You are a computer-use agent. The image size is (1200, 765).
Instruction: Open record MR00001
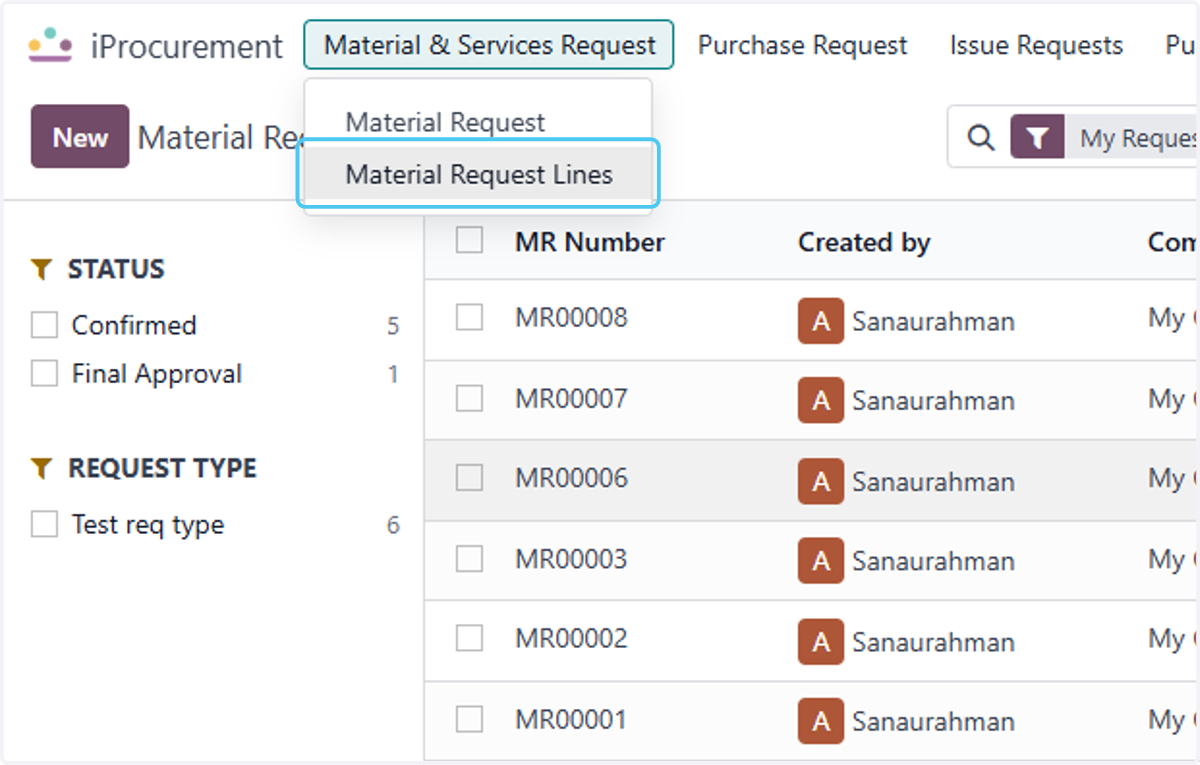click(571, 720)
